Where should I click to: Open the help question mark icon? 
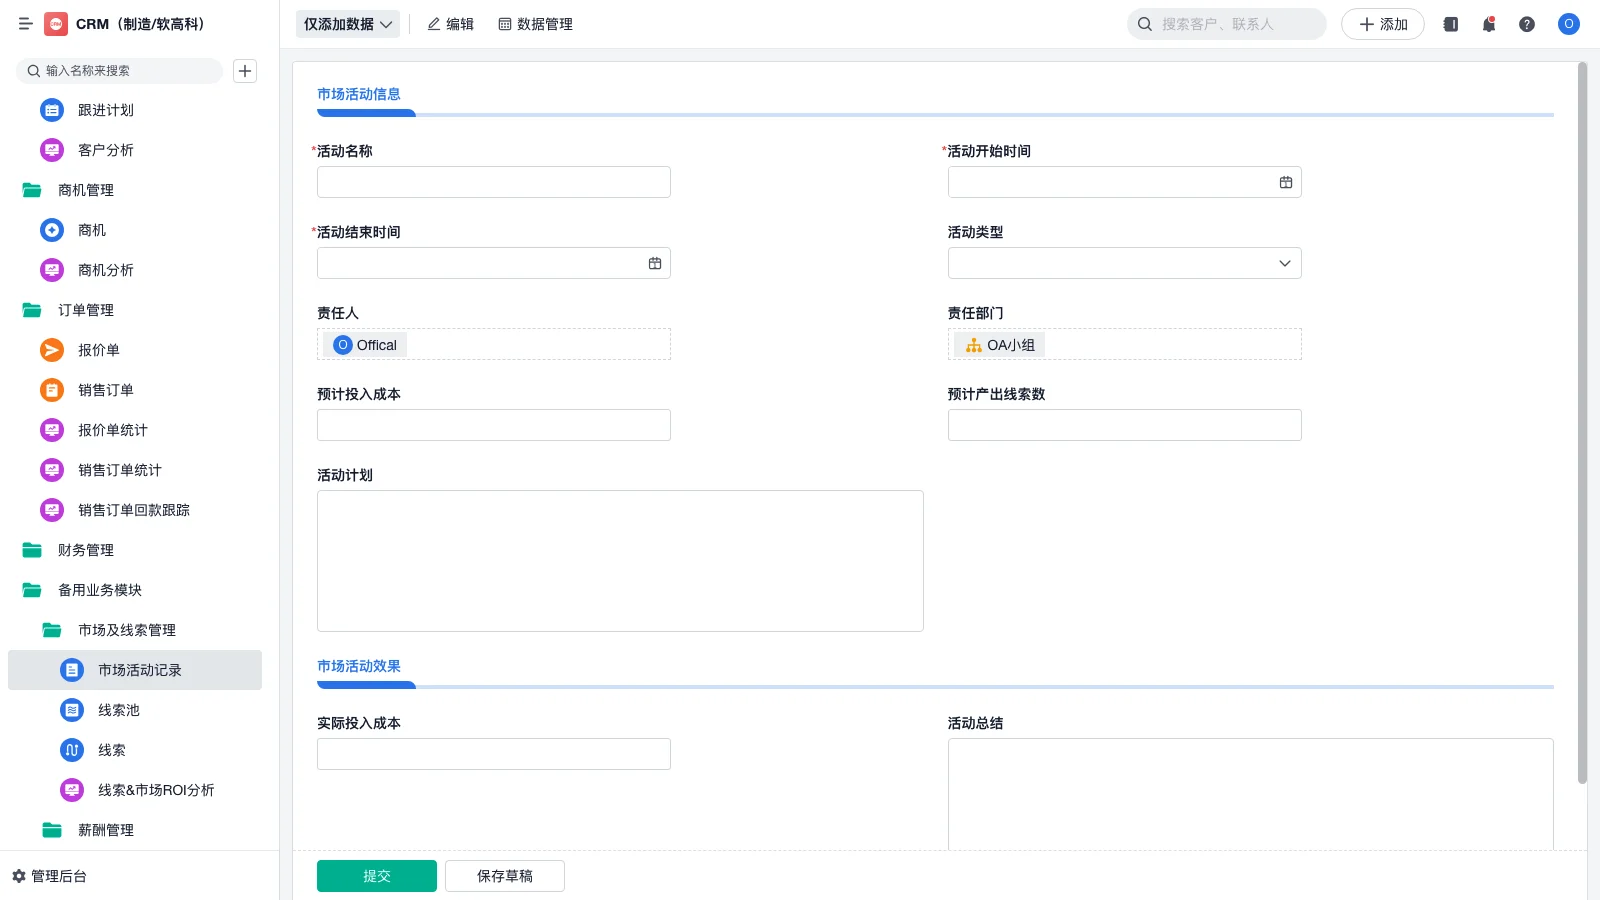1527,24
